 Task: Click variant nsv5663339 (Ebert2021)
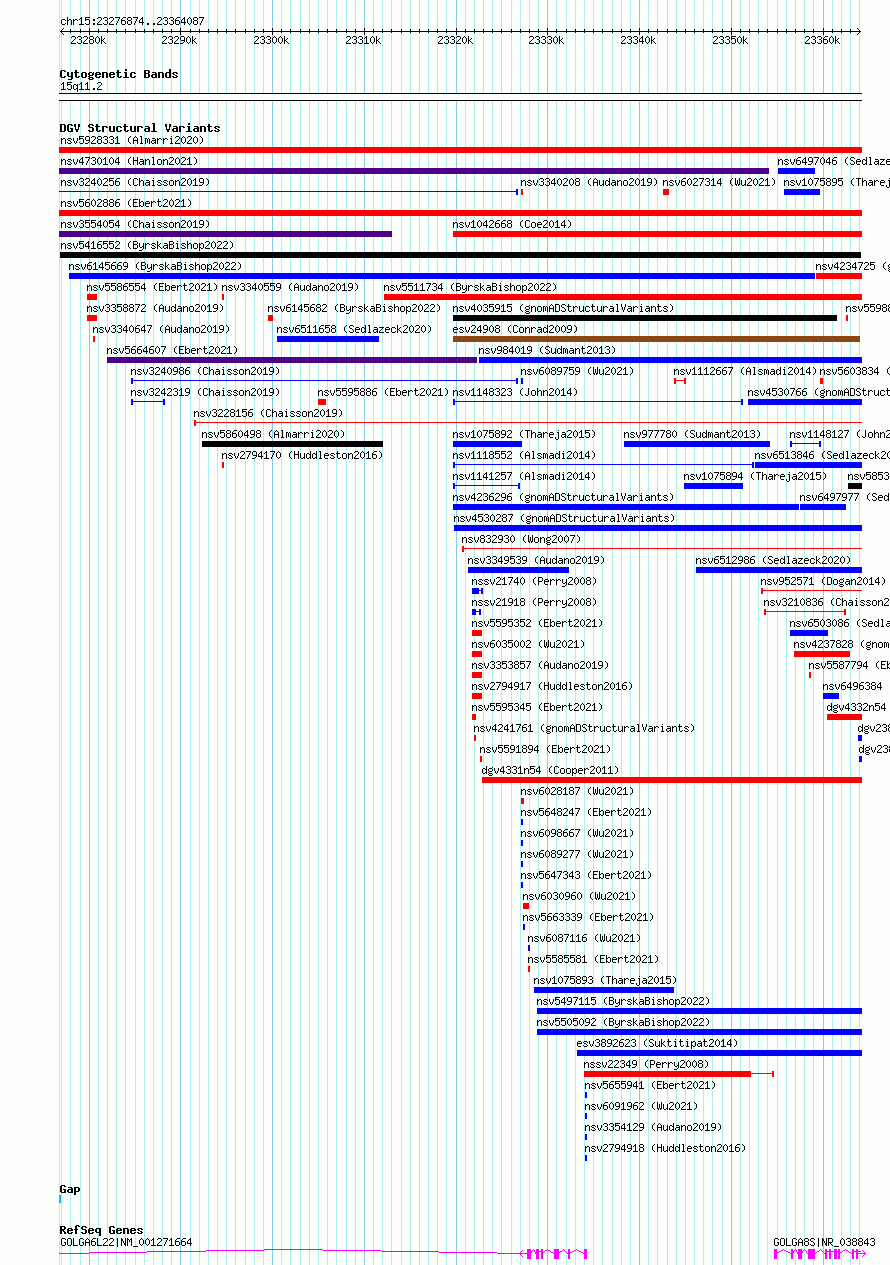tap(588, 917)
